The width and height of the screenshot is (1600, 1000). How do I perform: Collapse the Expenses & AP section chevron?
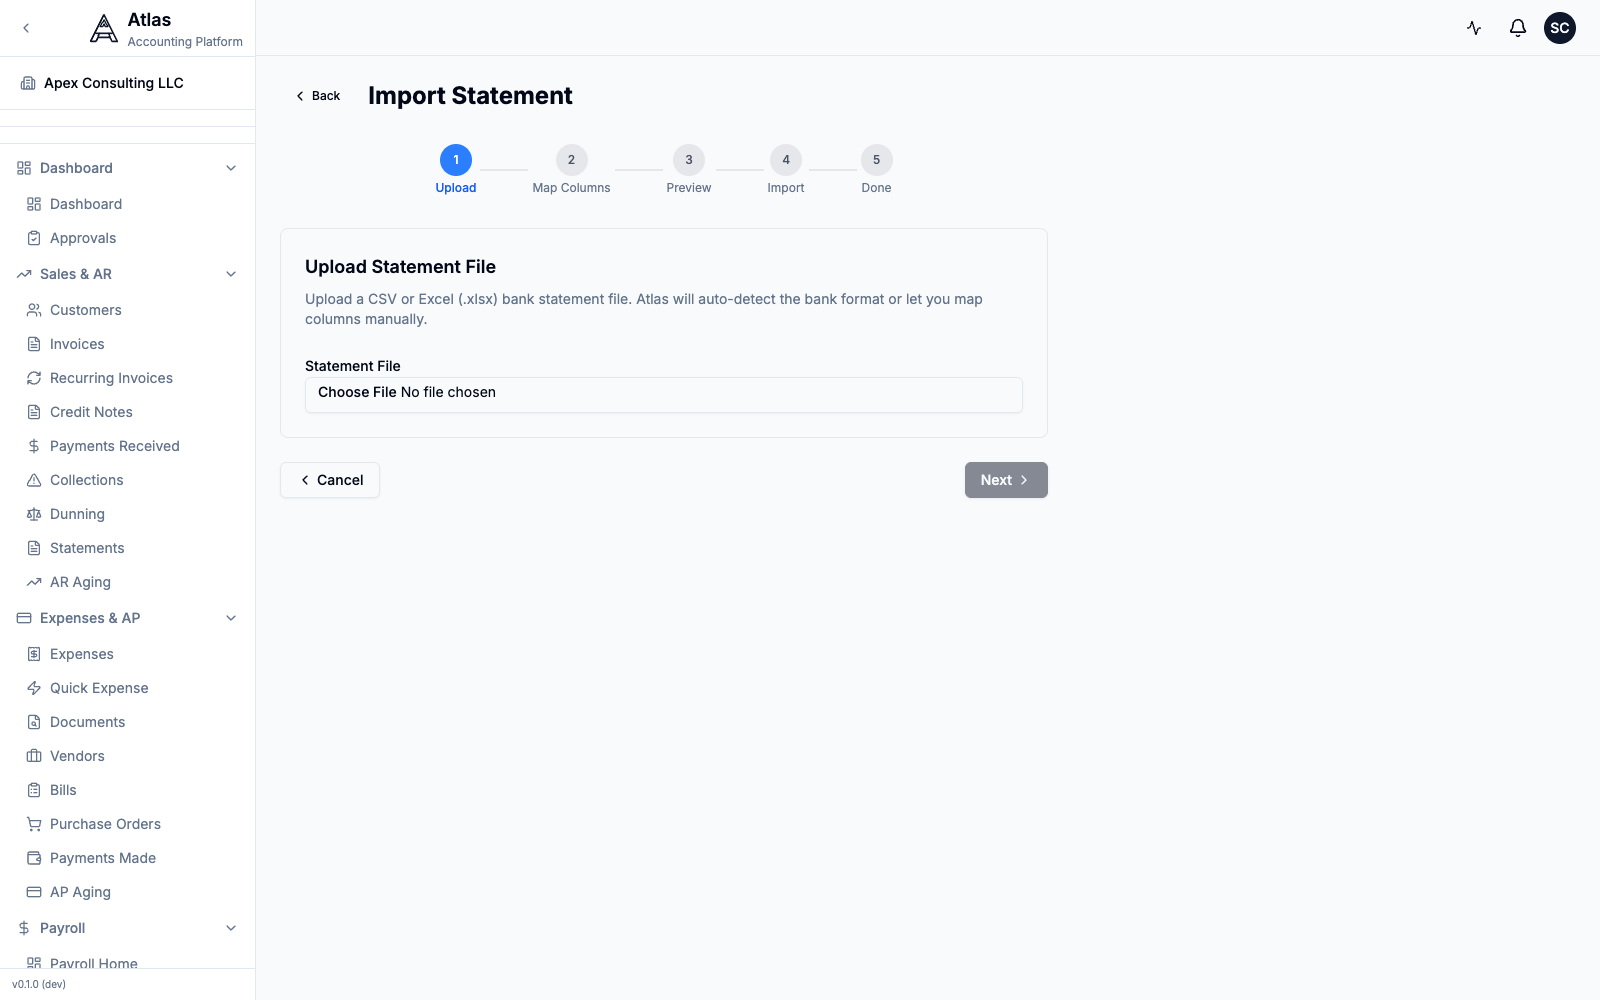pyautogui.click(x=231, y=618)
